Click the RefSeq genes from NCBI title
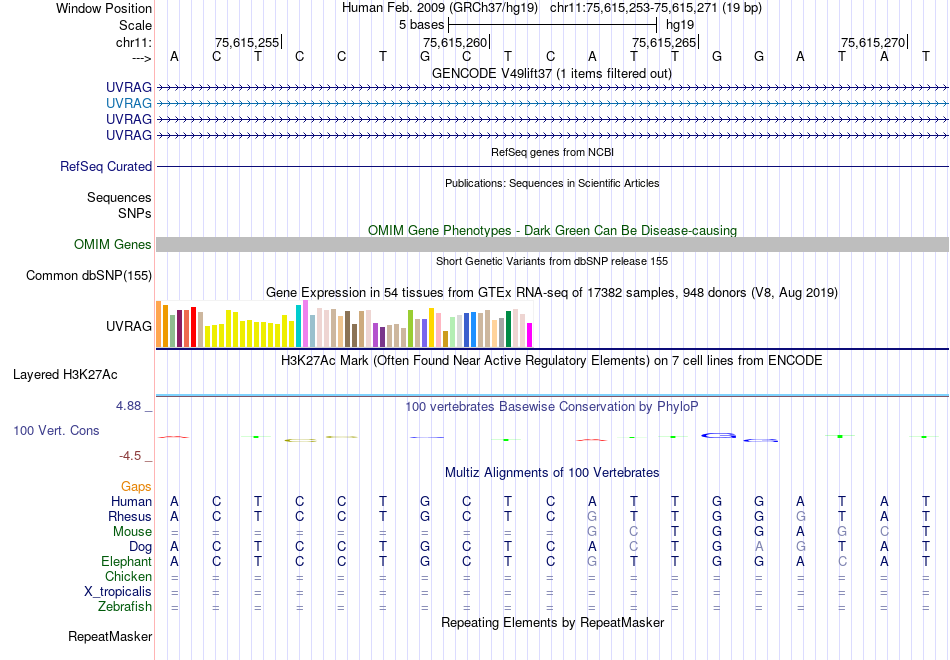 pos(553,152)
